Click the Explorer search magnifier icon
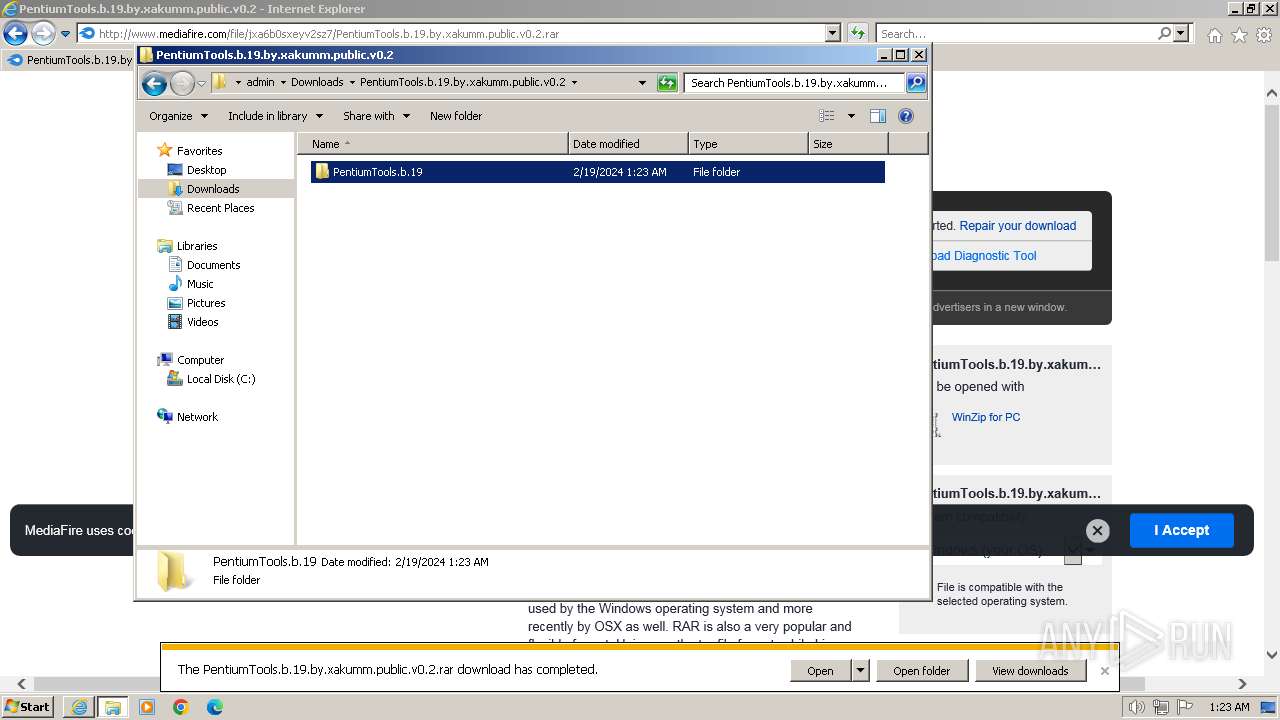 coord(915,83)
